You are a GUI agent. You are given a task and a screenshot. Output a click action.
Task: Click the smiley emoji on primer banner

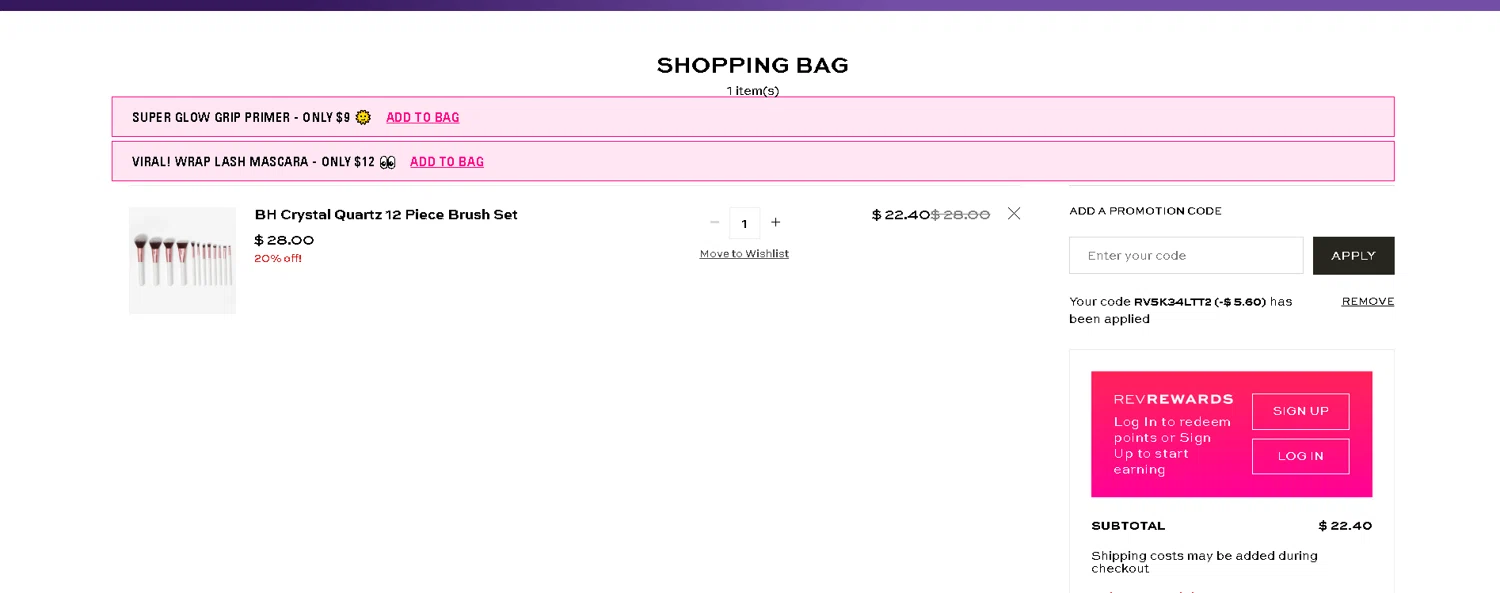363,117
